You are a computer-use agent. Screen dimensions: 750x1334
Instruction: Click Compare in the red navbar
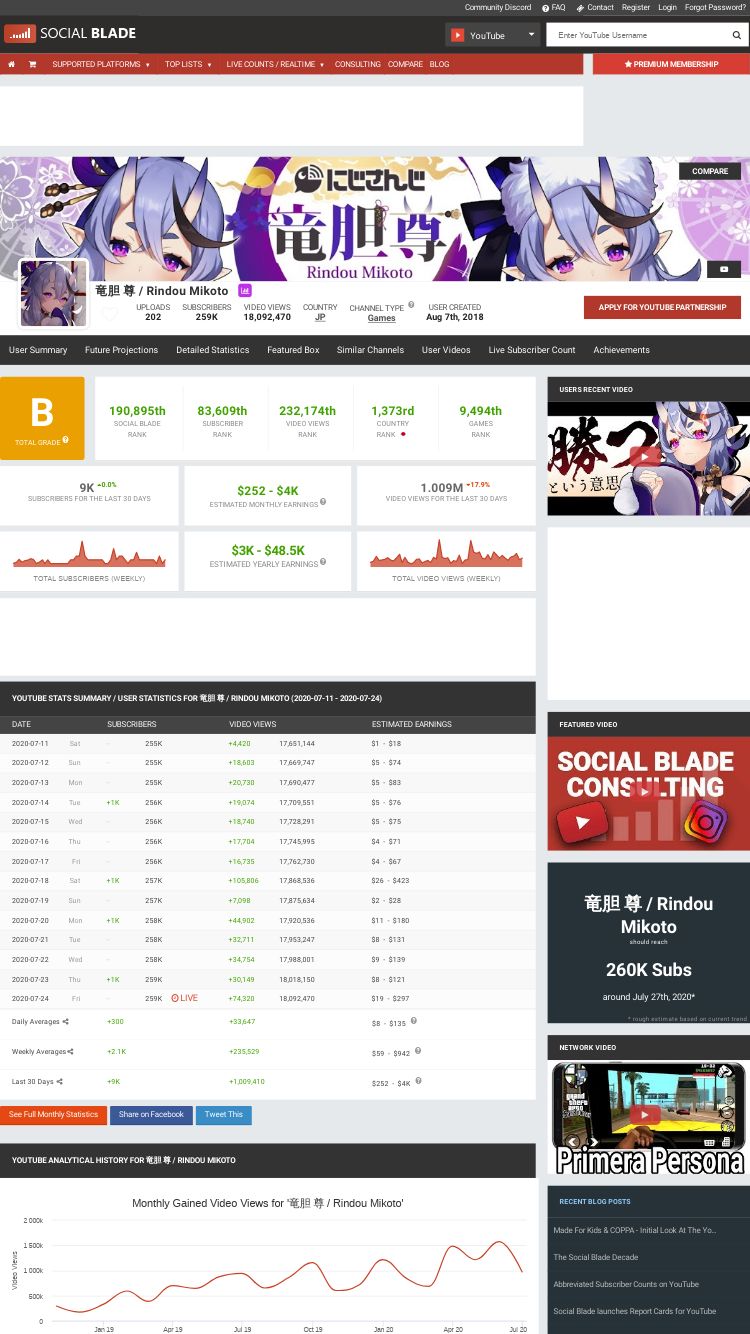405,64
